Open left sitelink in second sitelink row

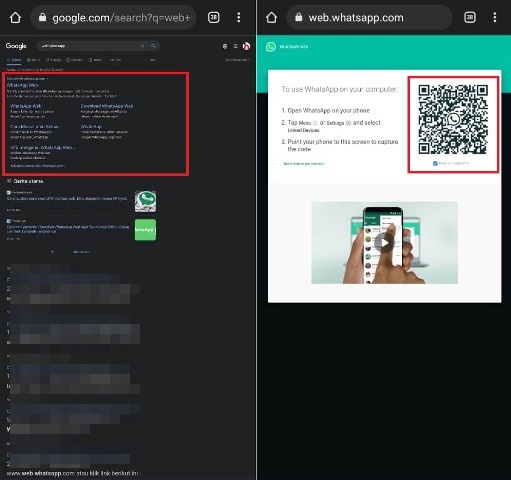[x=34, y=127]
